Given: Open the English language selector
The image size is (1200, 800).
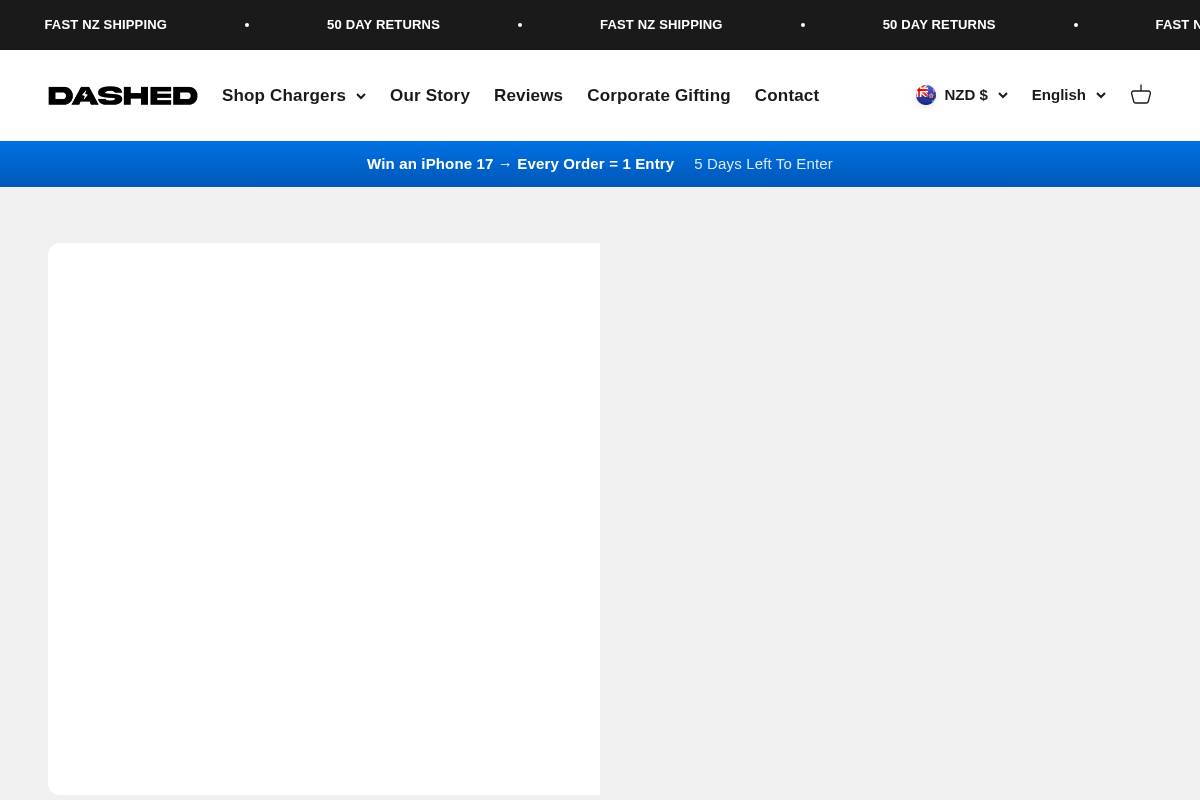Looking at the screenshot, I should [1068, 95].
